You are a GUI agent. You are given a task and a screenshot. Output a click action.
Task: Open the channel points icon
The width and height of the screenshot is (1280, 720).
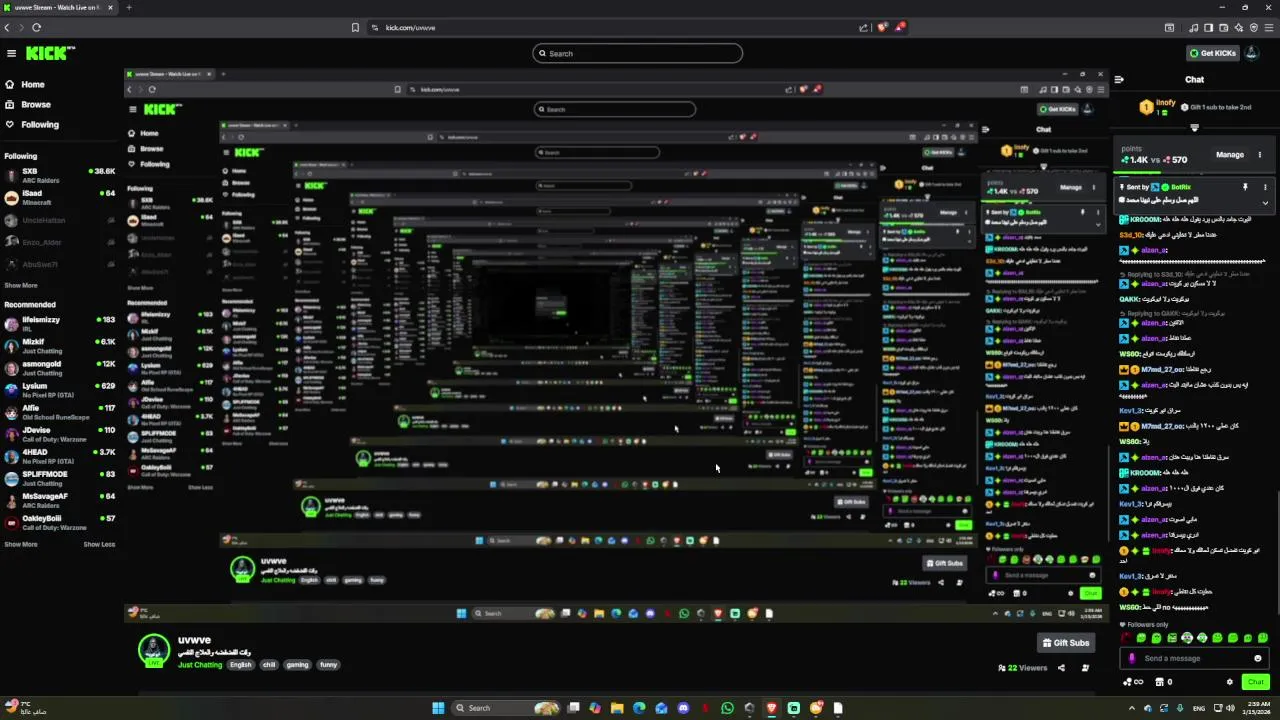(1133, 682)
